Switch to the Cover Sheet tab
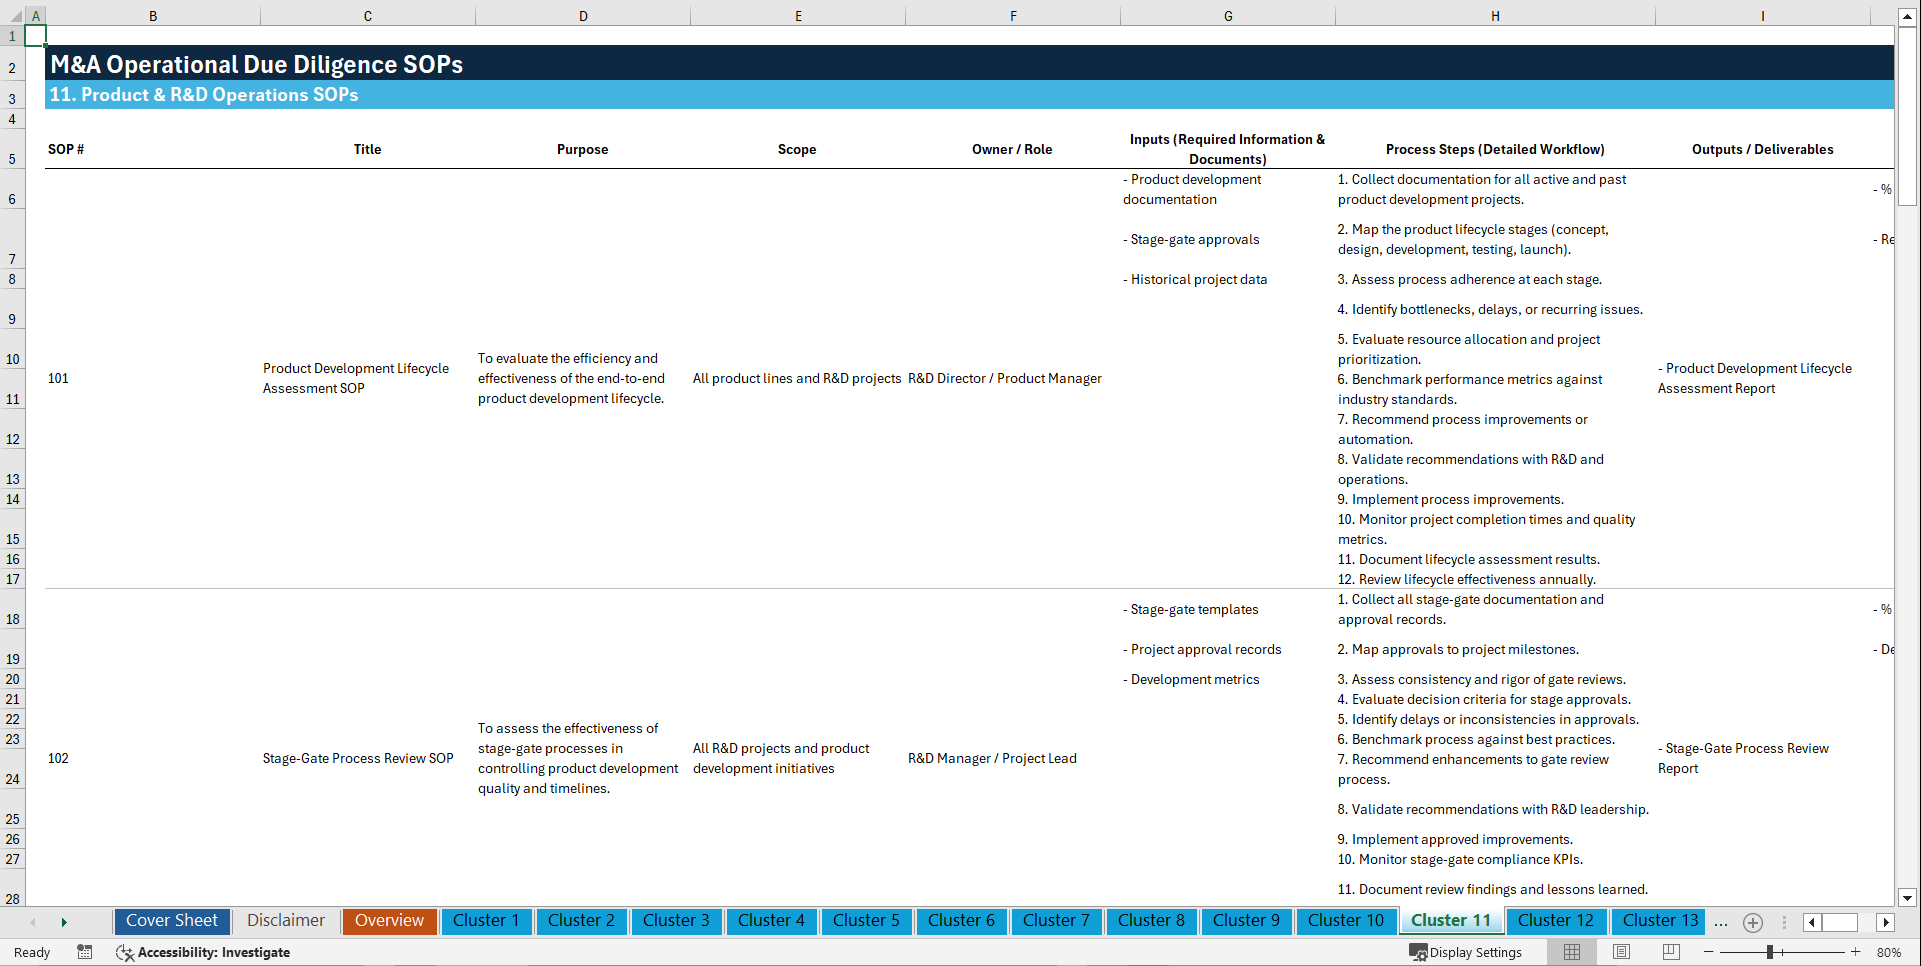The image size is (1921, 966). point(171,920)
